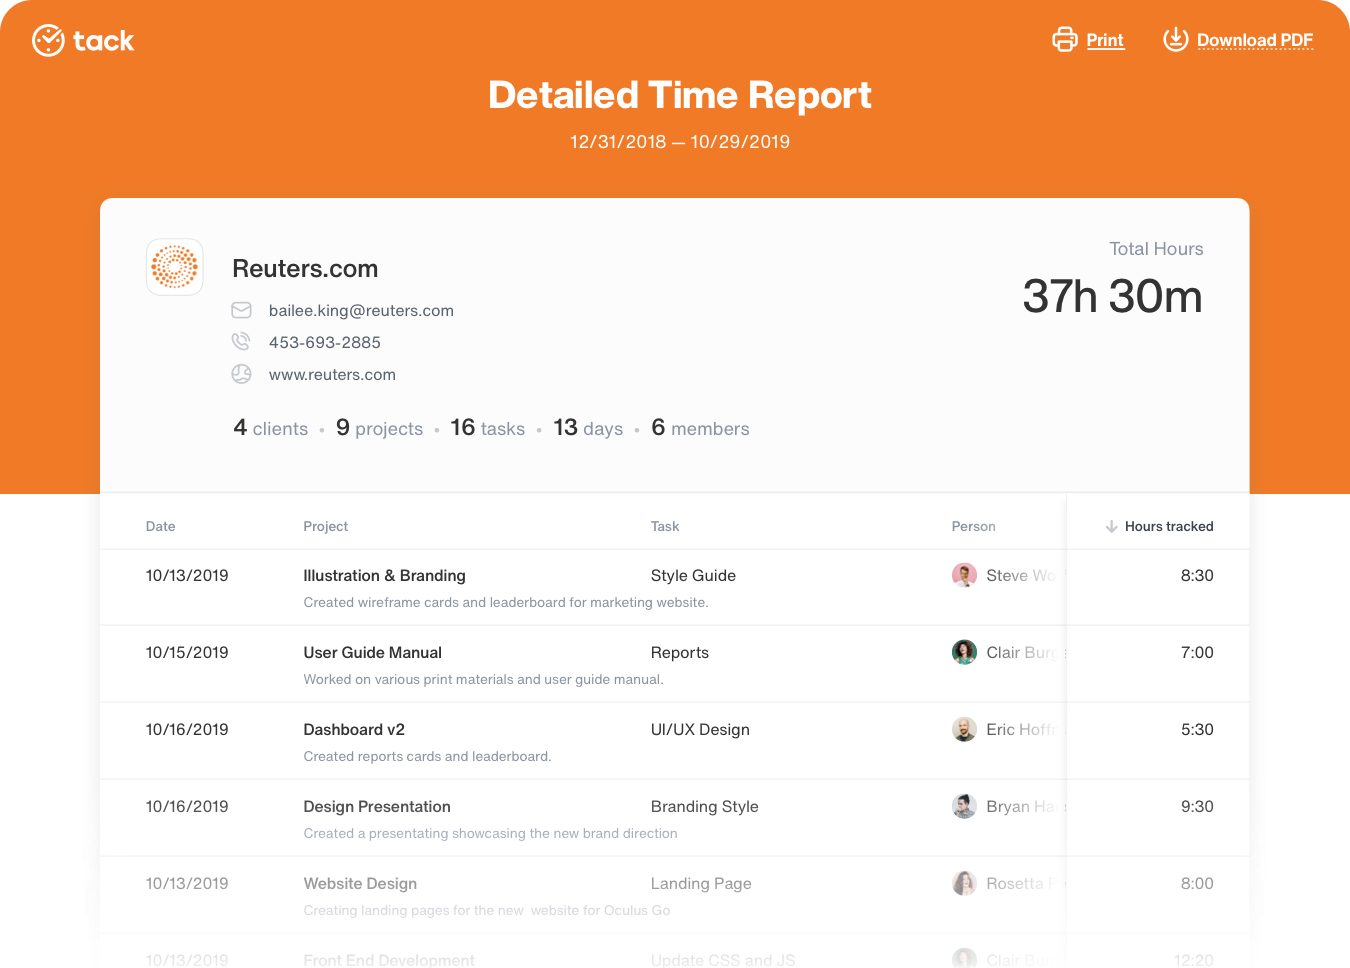The height and width of the screenshot is (968, 1350).
Task: Click the phone icon next to 453-693-2885
Action: 241,342
